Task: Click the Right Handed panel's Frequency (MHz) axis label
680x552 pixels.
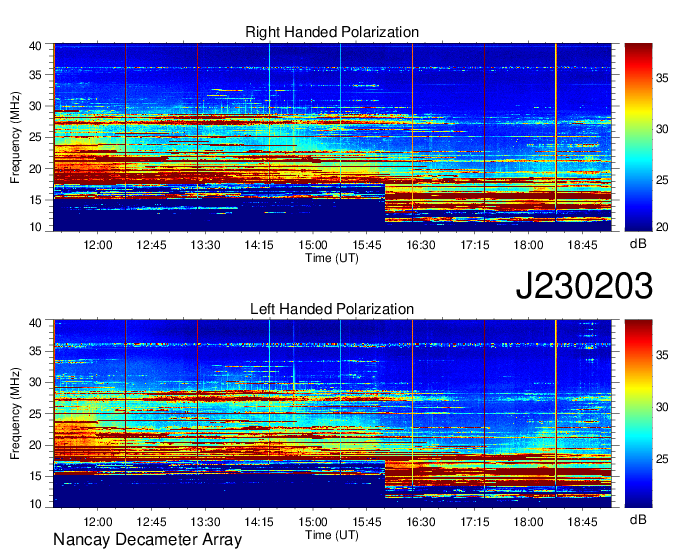Action: pyautogui.click(x=15, y=137)
